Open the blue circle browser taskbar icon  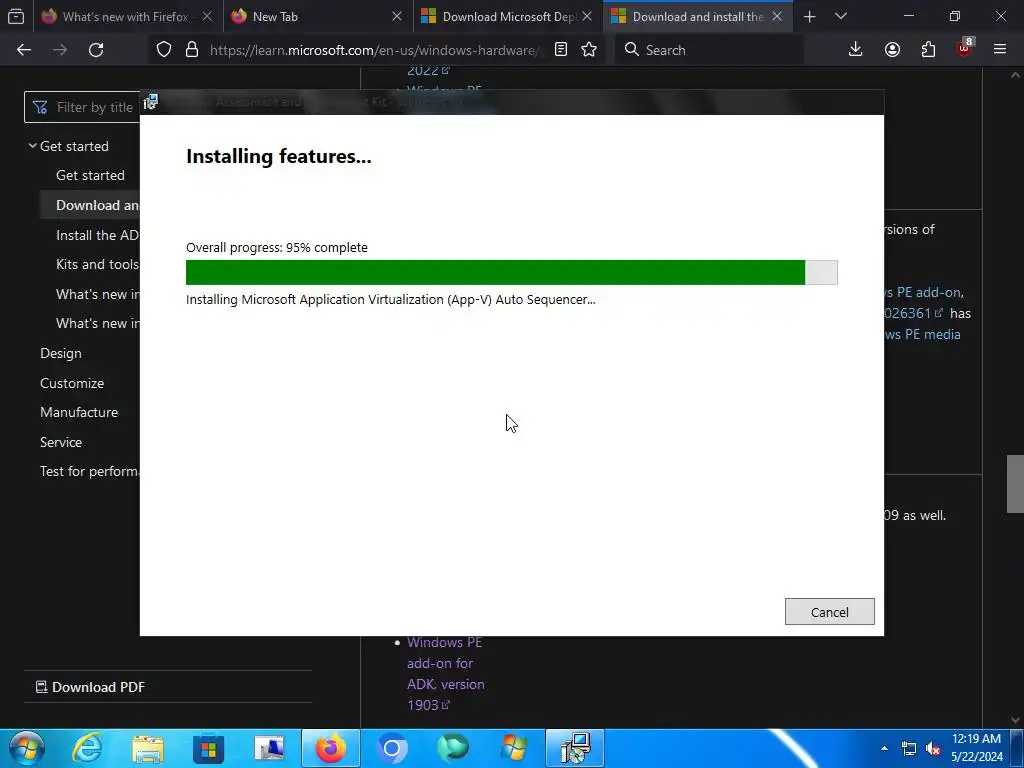392,748
